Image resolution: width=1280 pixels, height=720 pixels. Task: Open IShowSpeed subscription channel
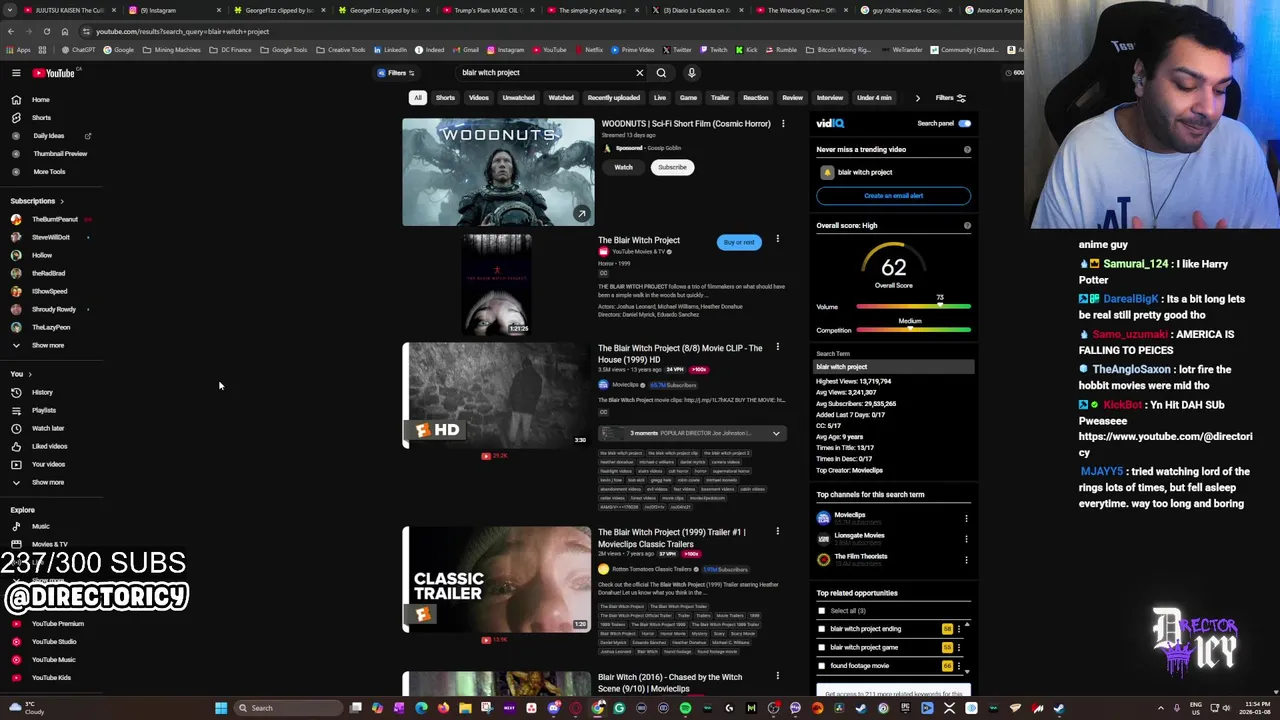pyautogui.click(x=49, y=292)
